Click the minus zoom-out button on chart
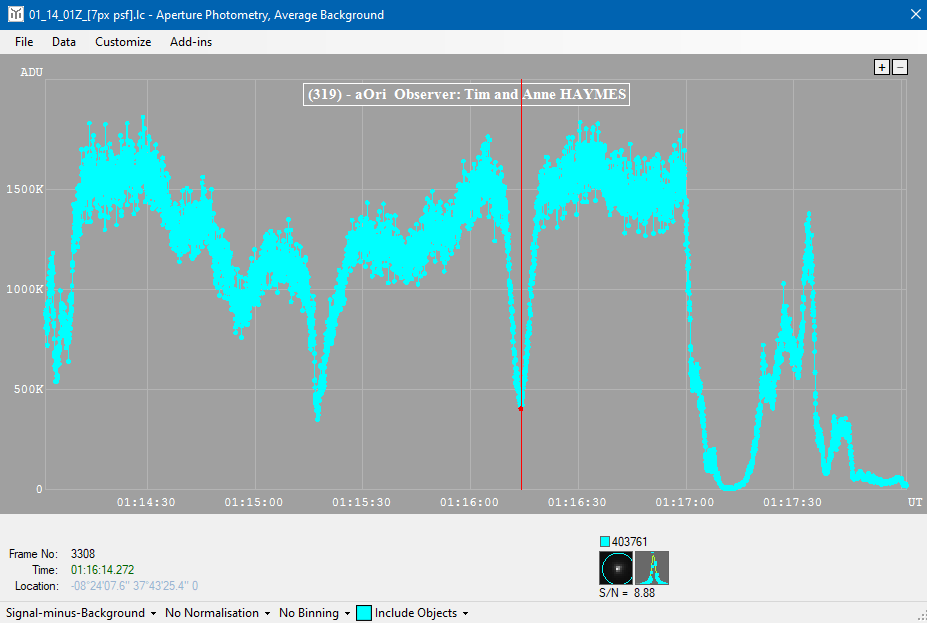The width and height of the screenshot is (927, 623). 900,67
